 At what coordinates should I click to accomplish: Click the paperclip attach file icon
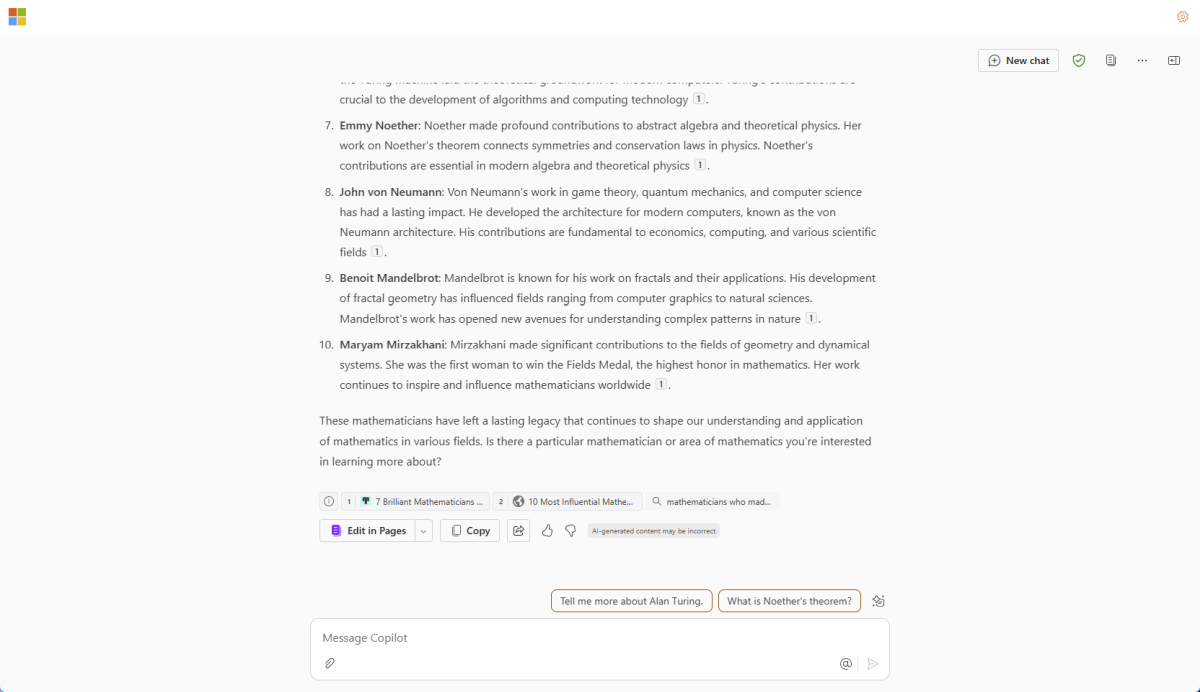(x=330, y=663)
